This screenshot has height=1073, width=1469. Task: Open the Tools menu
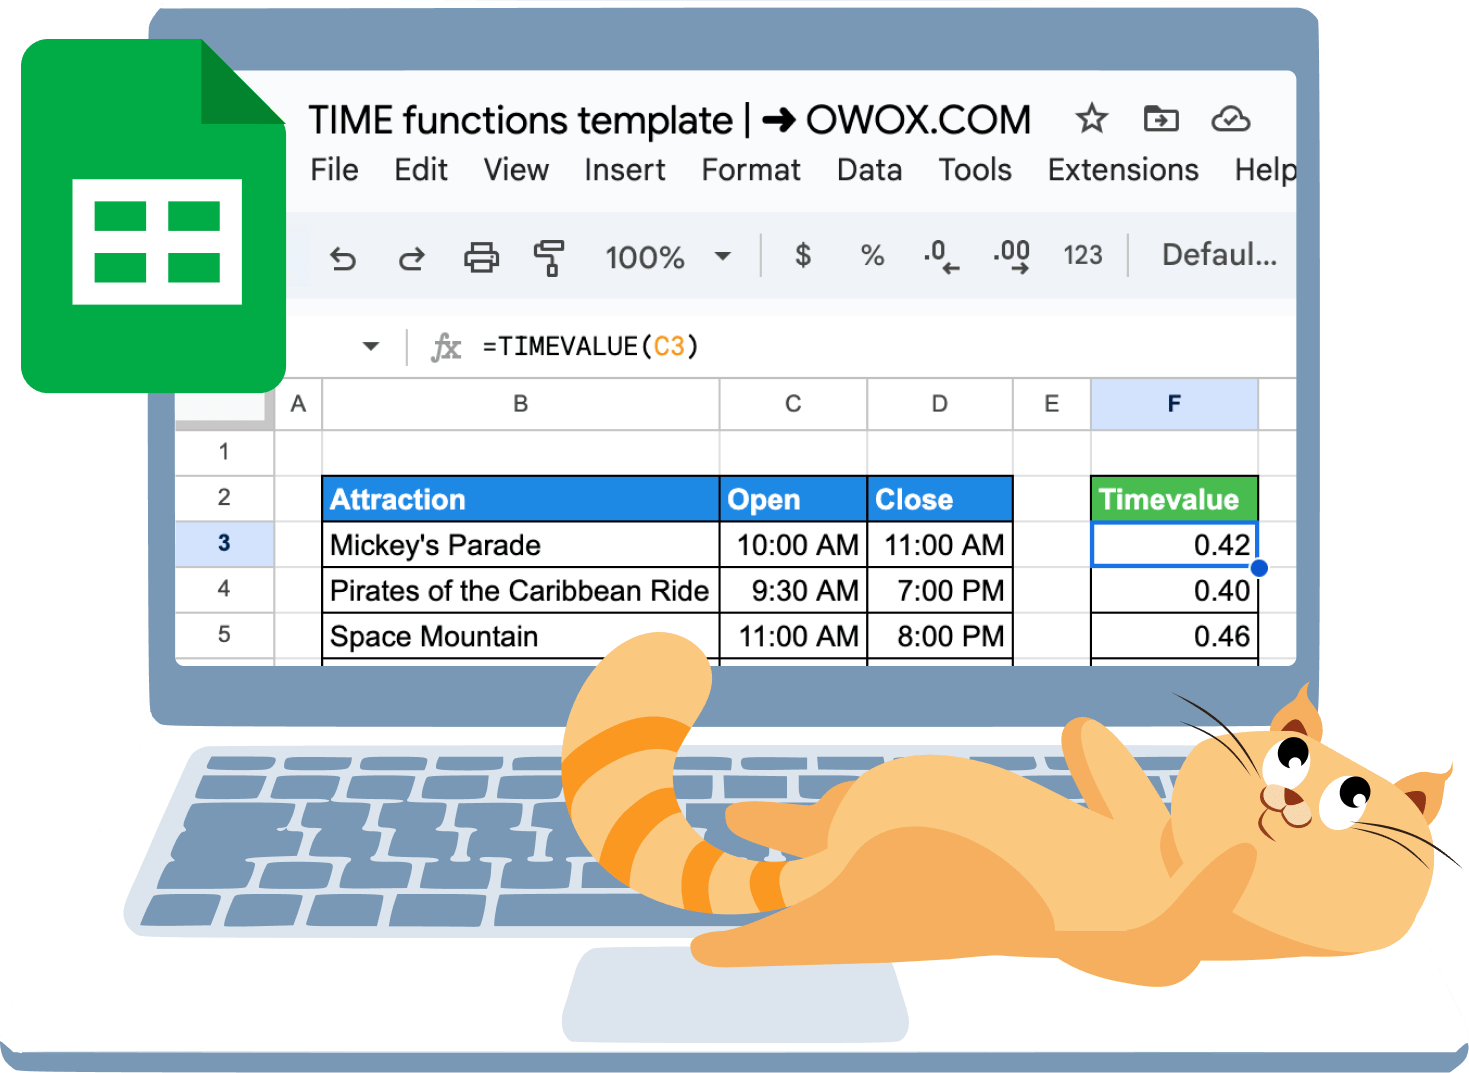[x=975, y=170]
